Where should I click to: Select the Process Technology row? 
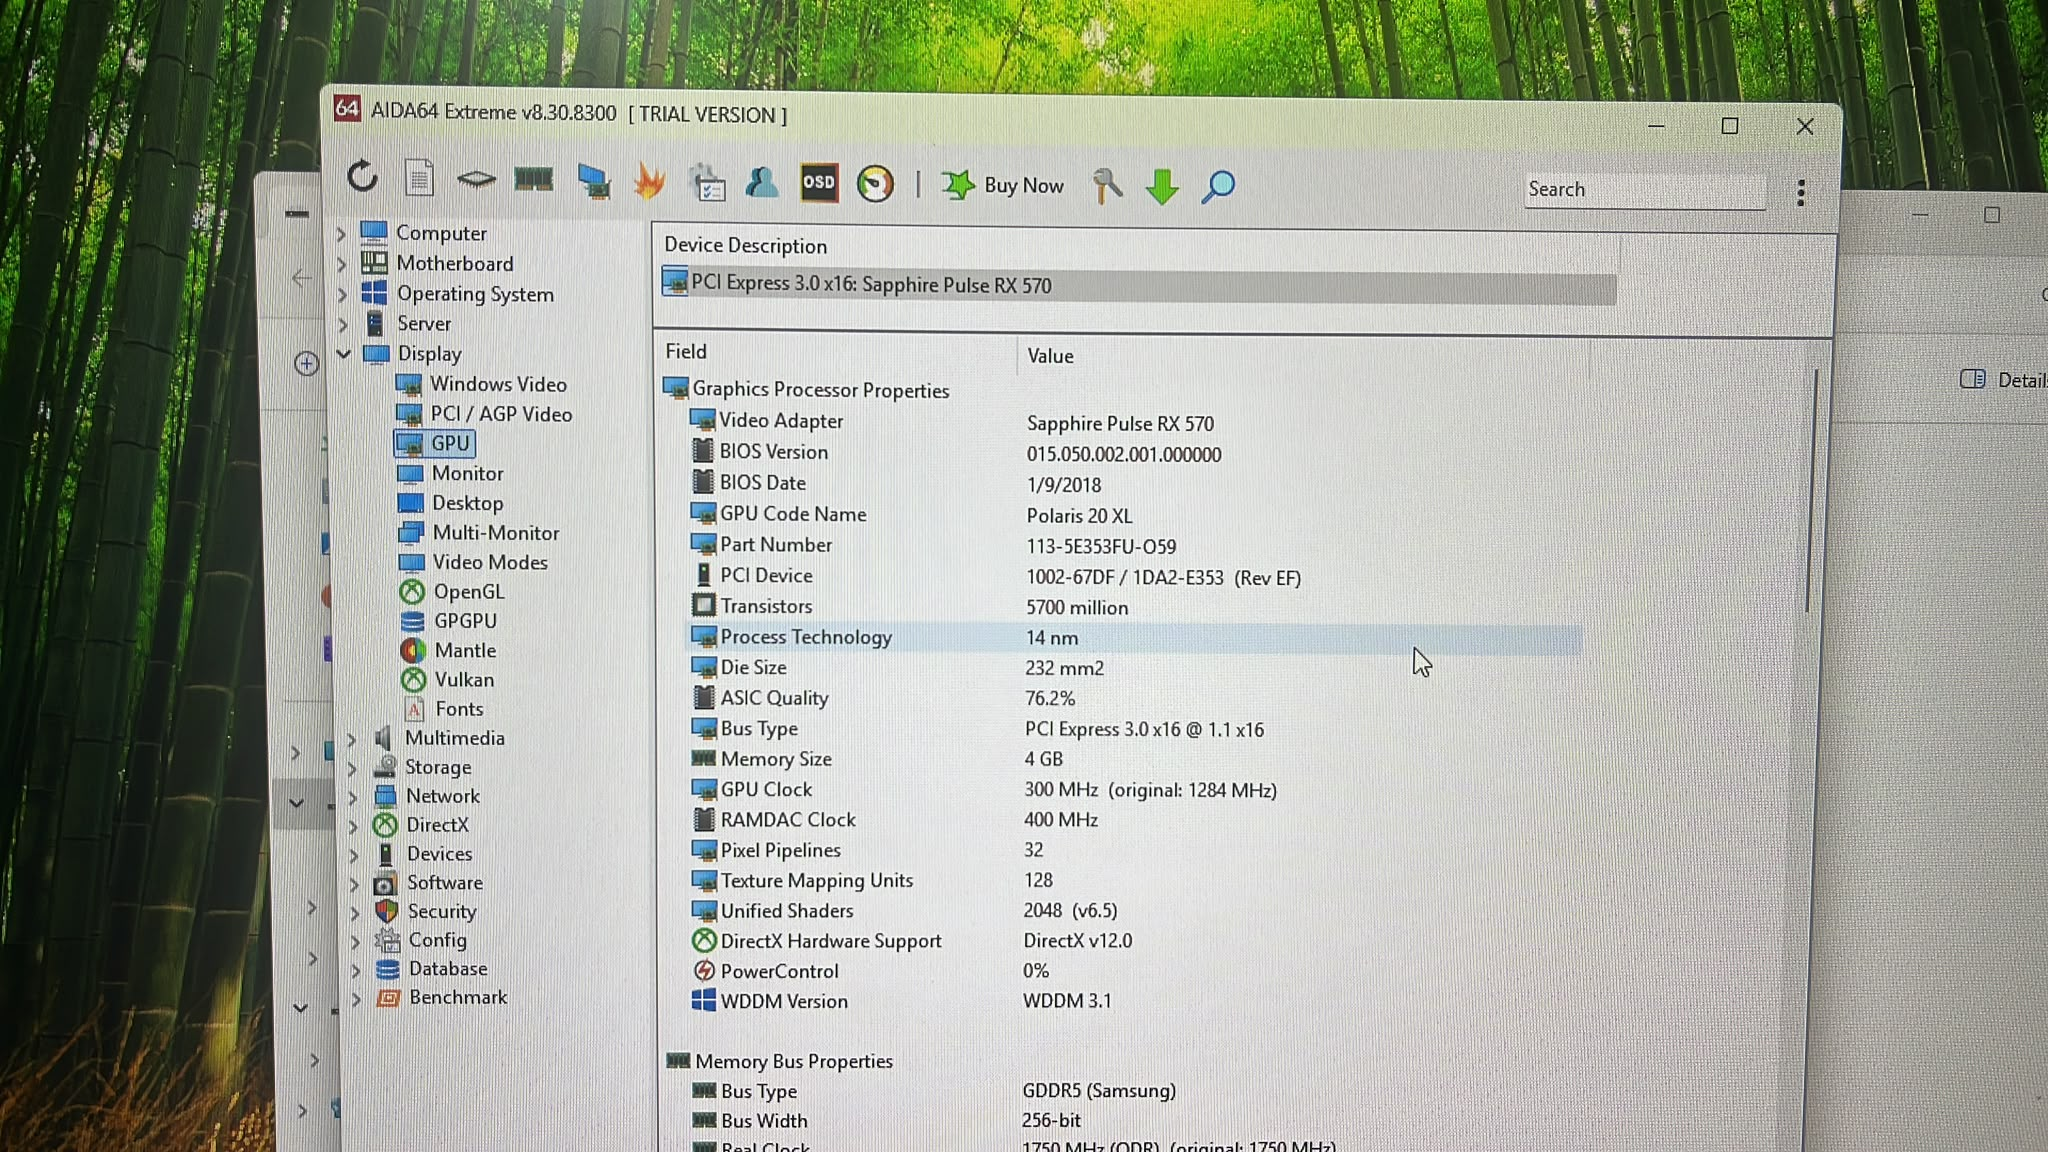pyautogui.click(x=1134, y=637)
